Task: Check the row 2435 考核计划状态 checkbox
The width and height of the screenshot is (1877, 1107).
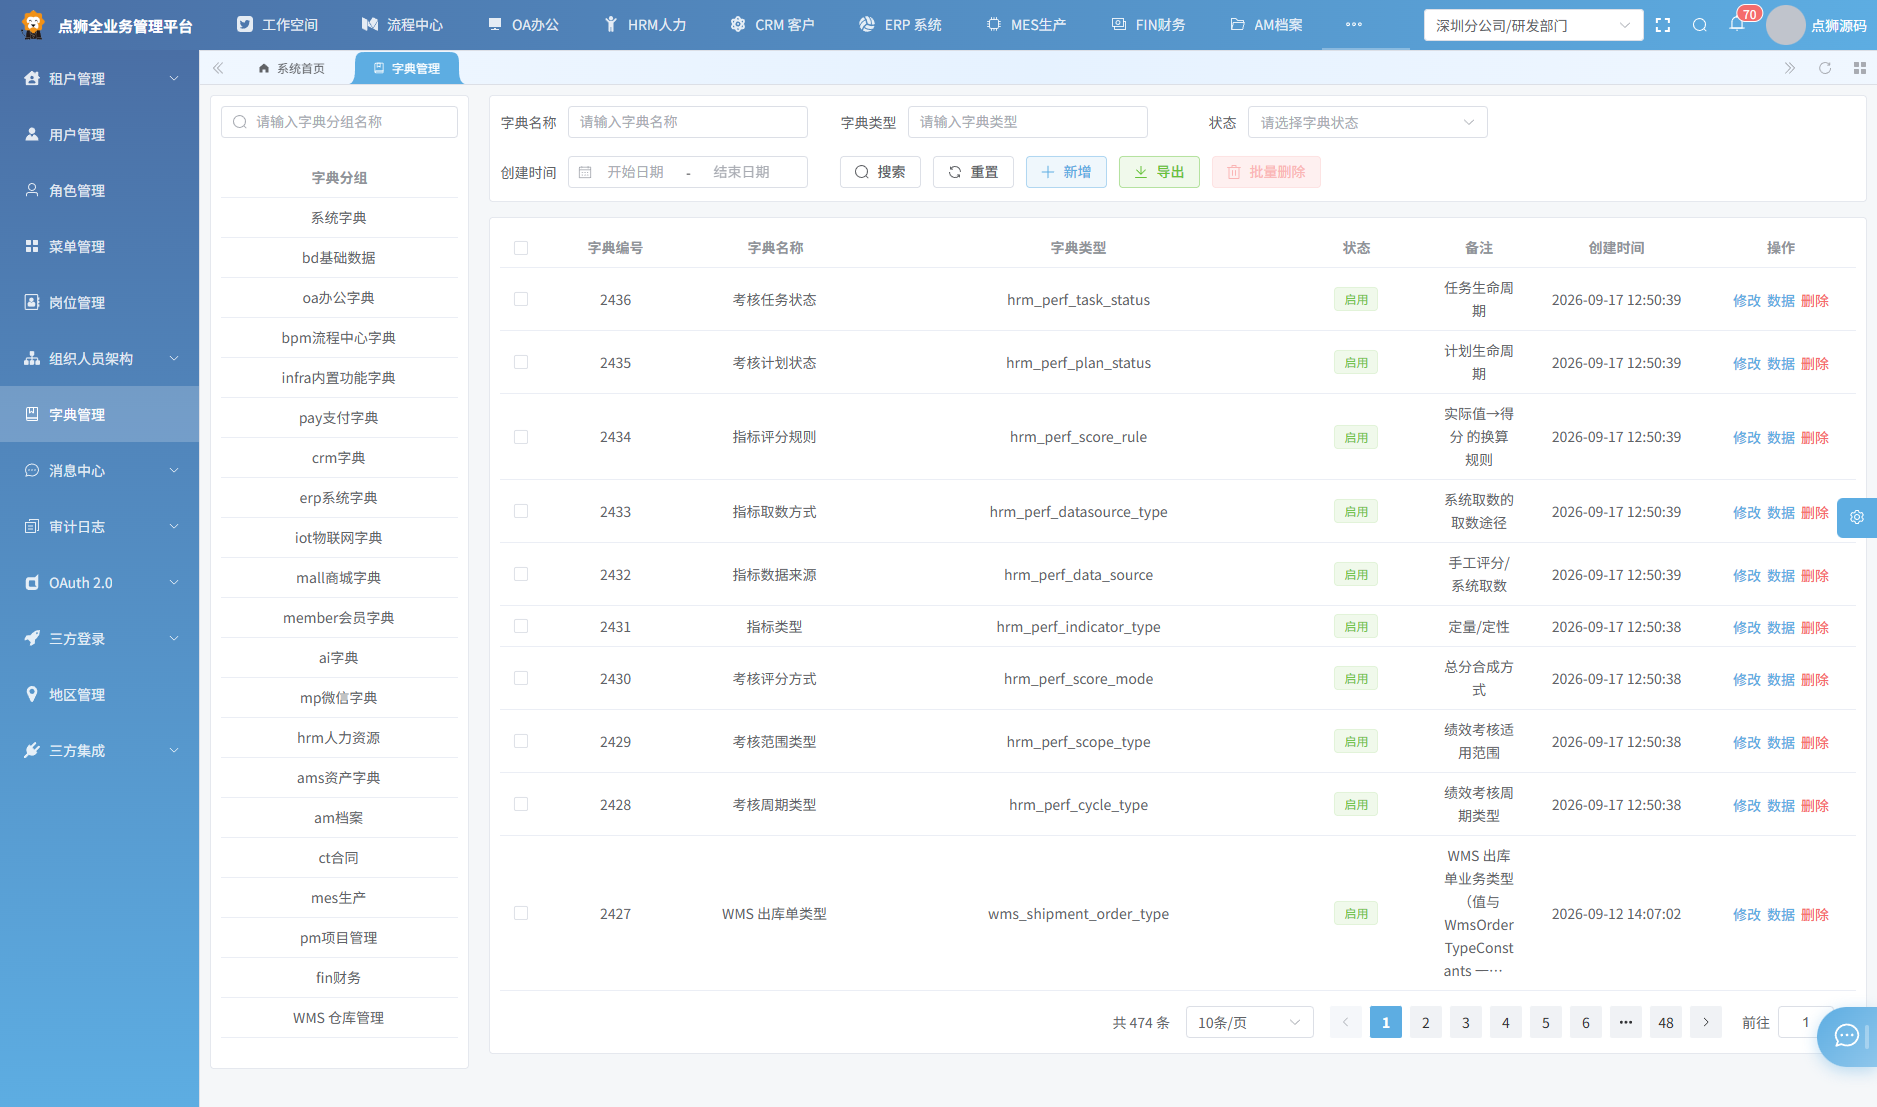Action: click(521, 362)
